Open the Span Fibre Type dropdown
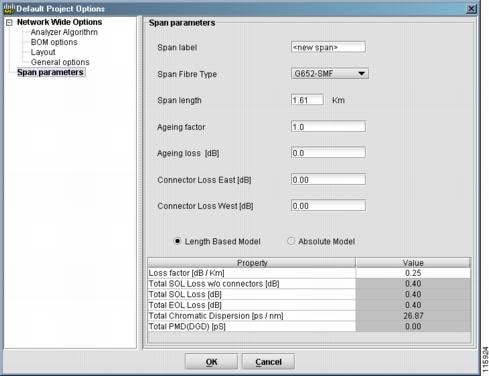Screen dimensions: 489x376 (330, 74)
